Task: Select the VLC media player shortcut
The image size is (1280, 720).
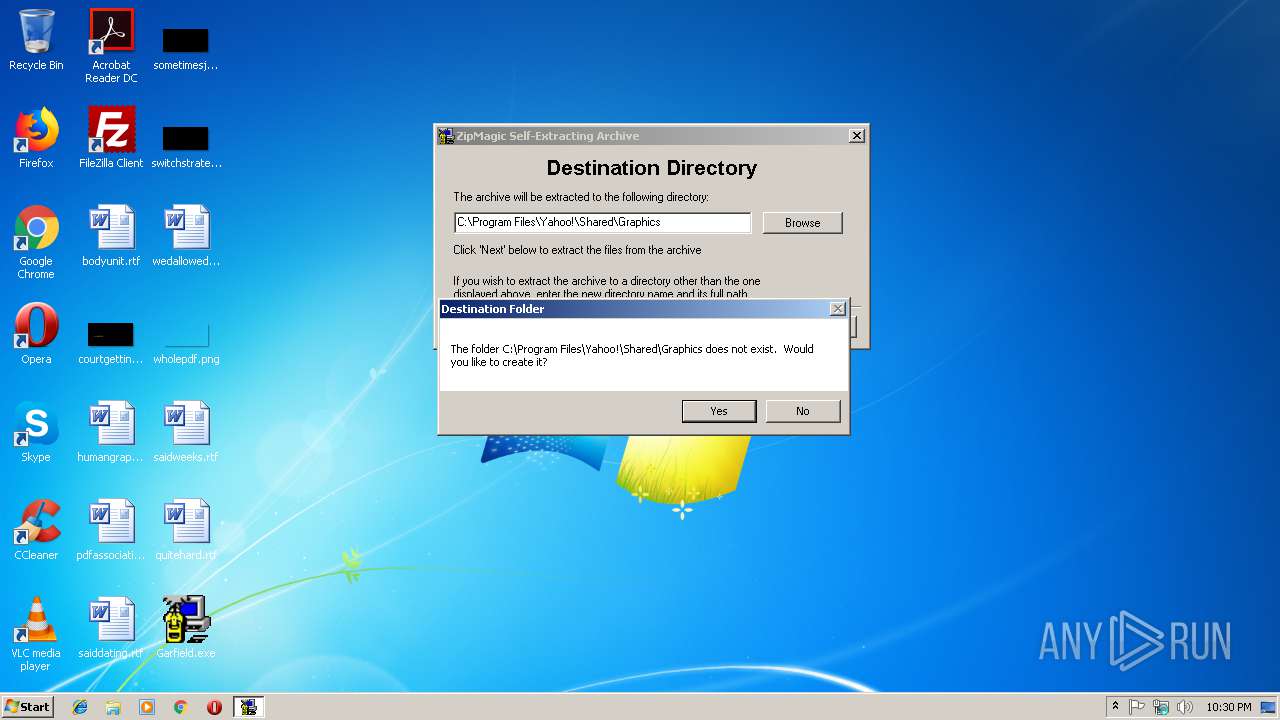Action: coord(36,634)
